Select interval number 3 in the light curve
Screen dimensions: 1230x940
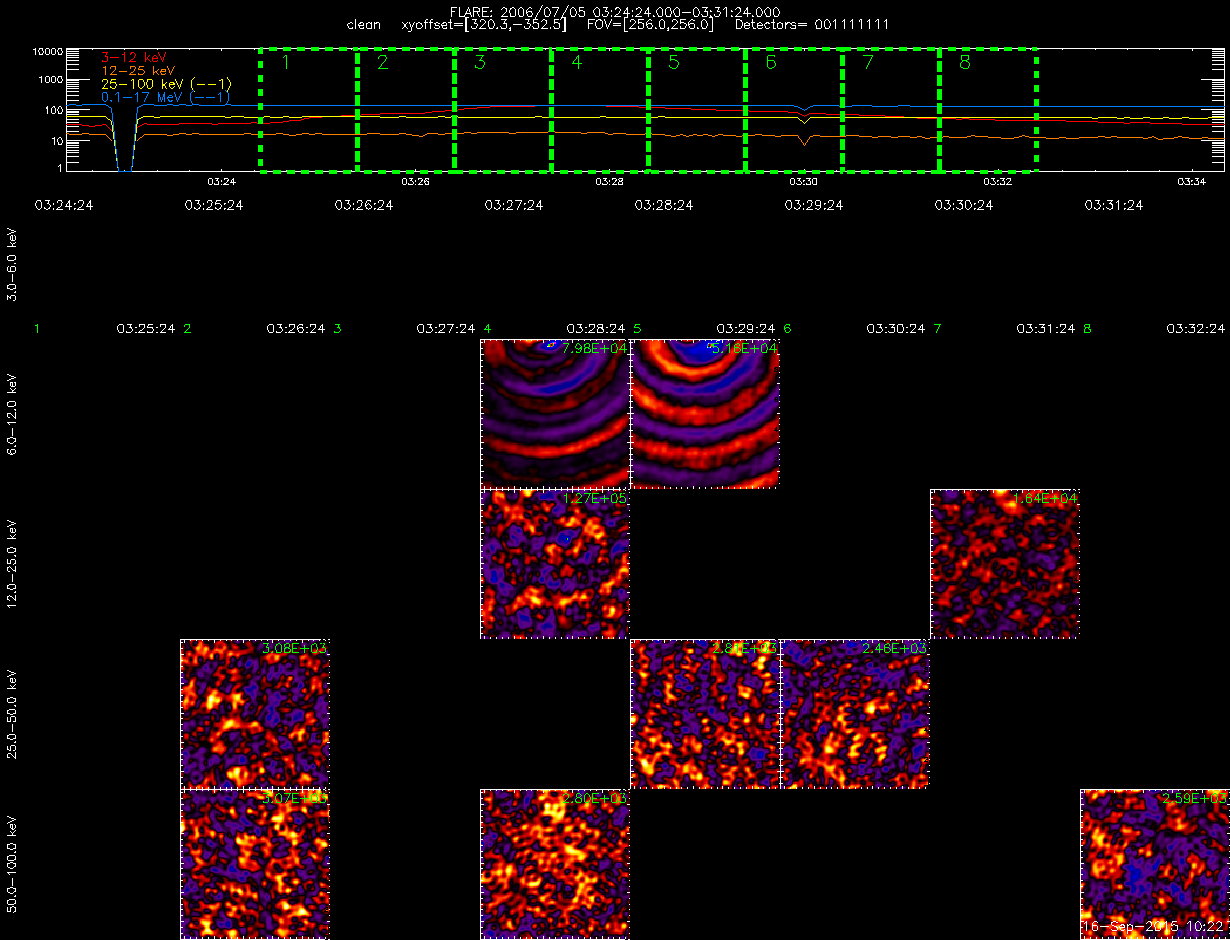[x=479, y=62]
